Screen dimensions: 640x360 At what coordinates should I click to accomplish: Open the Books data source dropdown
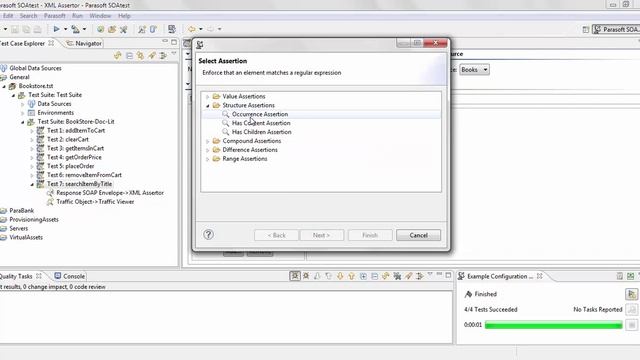(x=474, y=69)
